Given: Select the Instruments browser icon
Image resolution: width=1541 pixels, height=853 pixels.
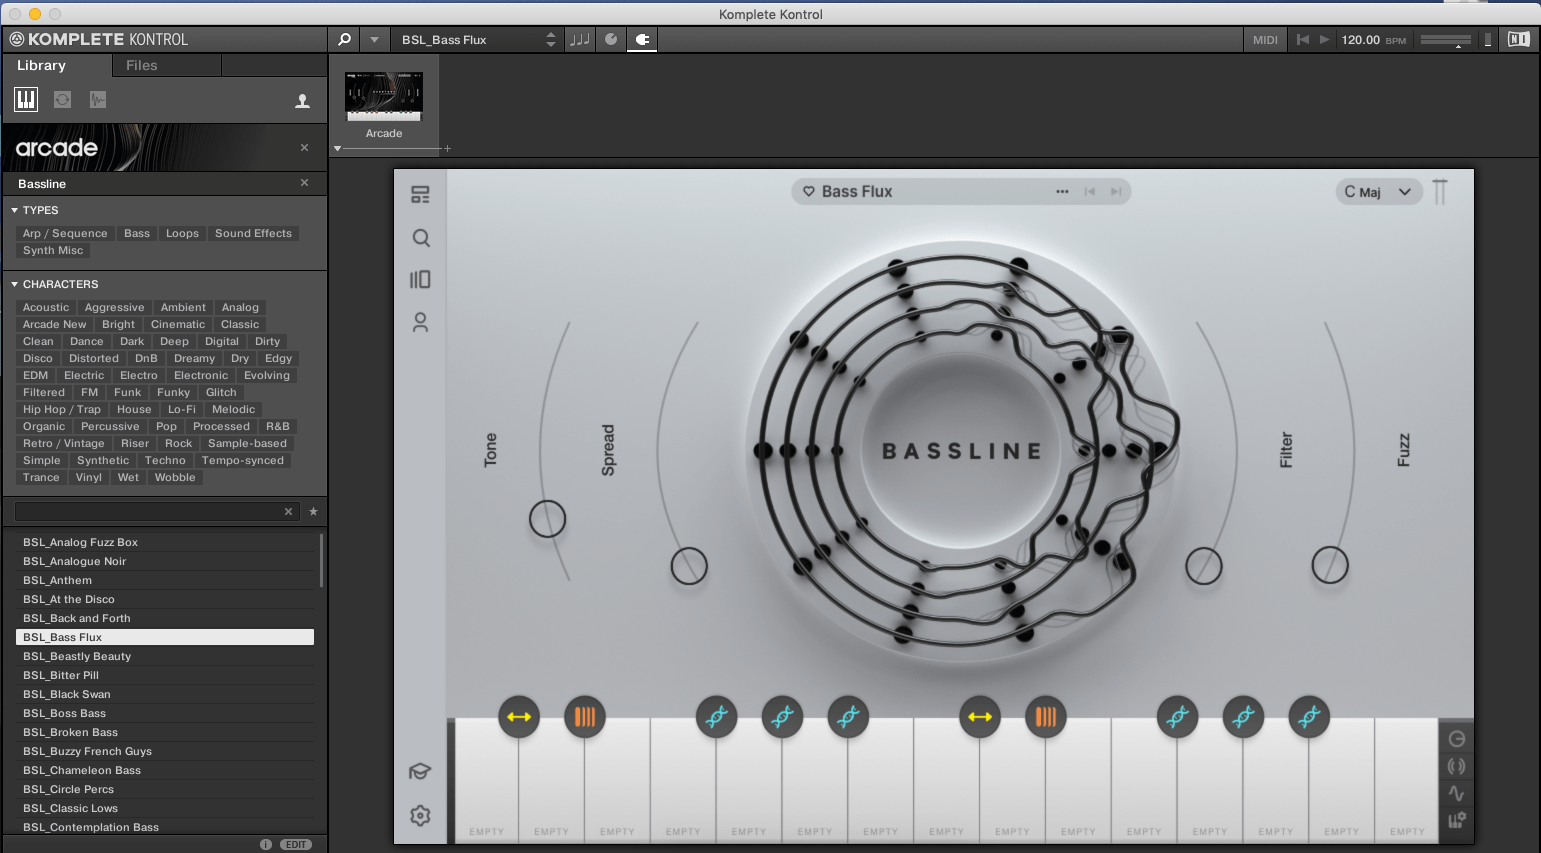Looking at the screenshot, I should click(26, 99).
